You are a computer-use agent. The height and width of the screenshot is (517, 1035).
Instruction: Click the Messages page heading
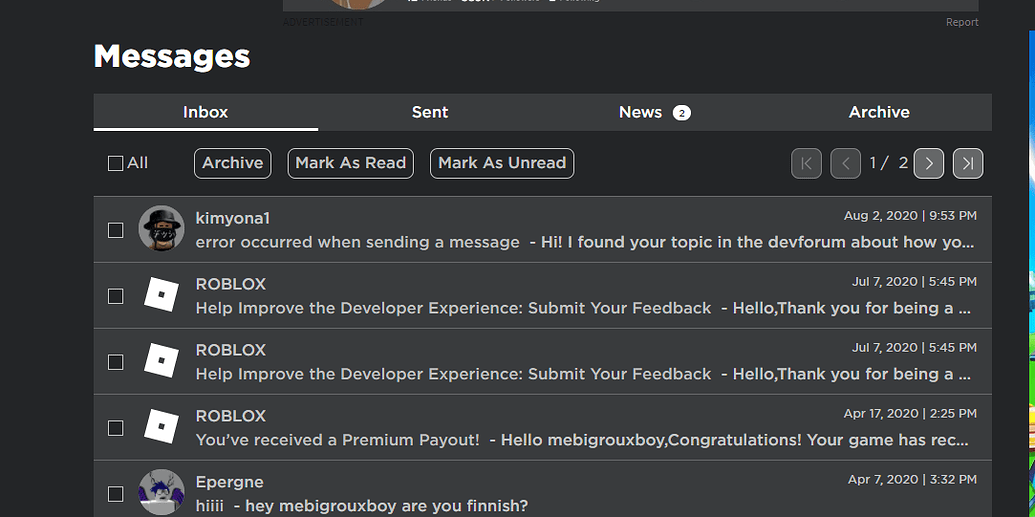[172, 57]
